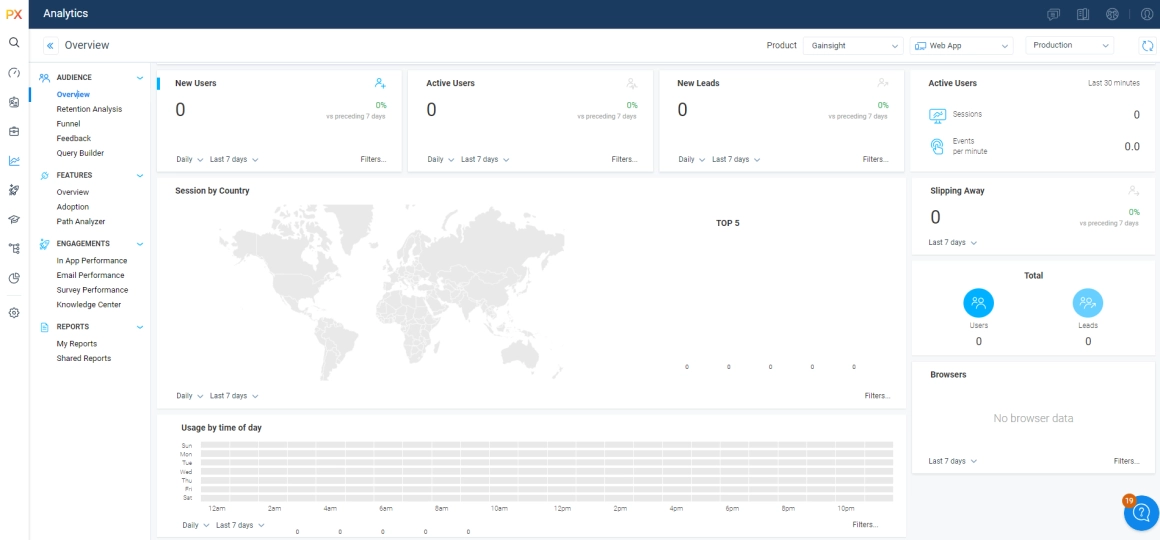Select the Leads circle in Total card
Screen dimensions: 1160x540
coord(1088,303)
